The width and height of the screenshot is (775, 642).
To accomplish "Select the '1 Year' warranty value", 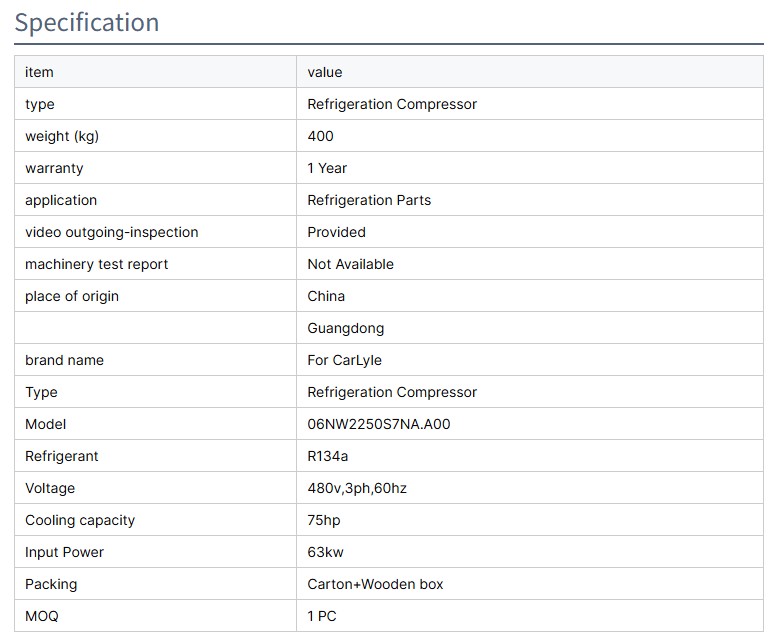I will coord(327,168).
